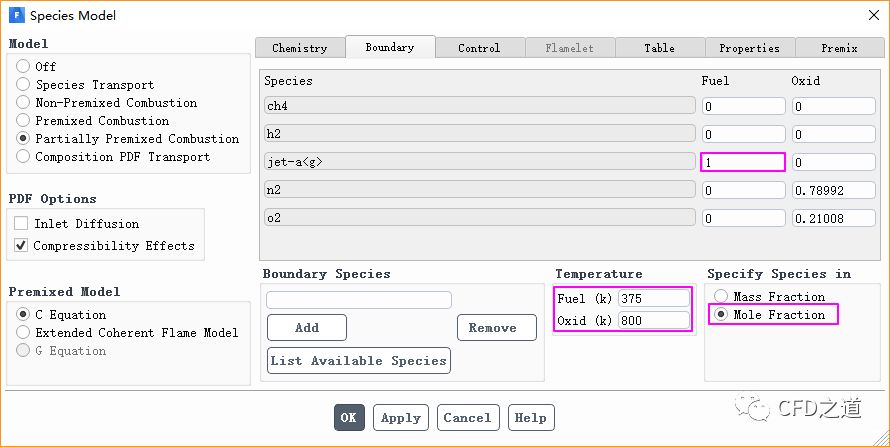890x447 pixels.
Task: Click the Fluent icon in title bar
Action: 16,15
